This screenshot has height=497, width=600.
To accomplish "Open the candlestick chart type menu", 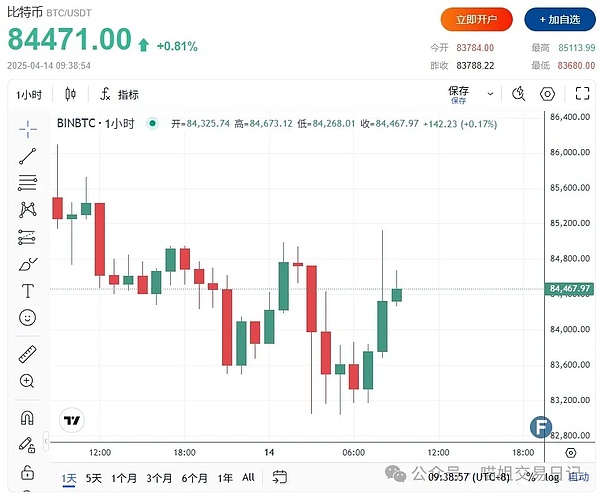I will (x=70, y=94).
